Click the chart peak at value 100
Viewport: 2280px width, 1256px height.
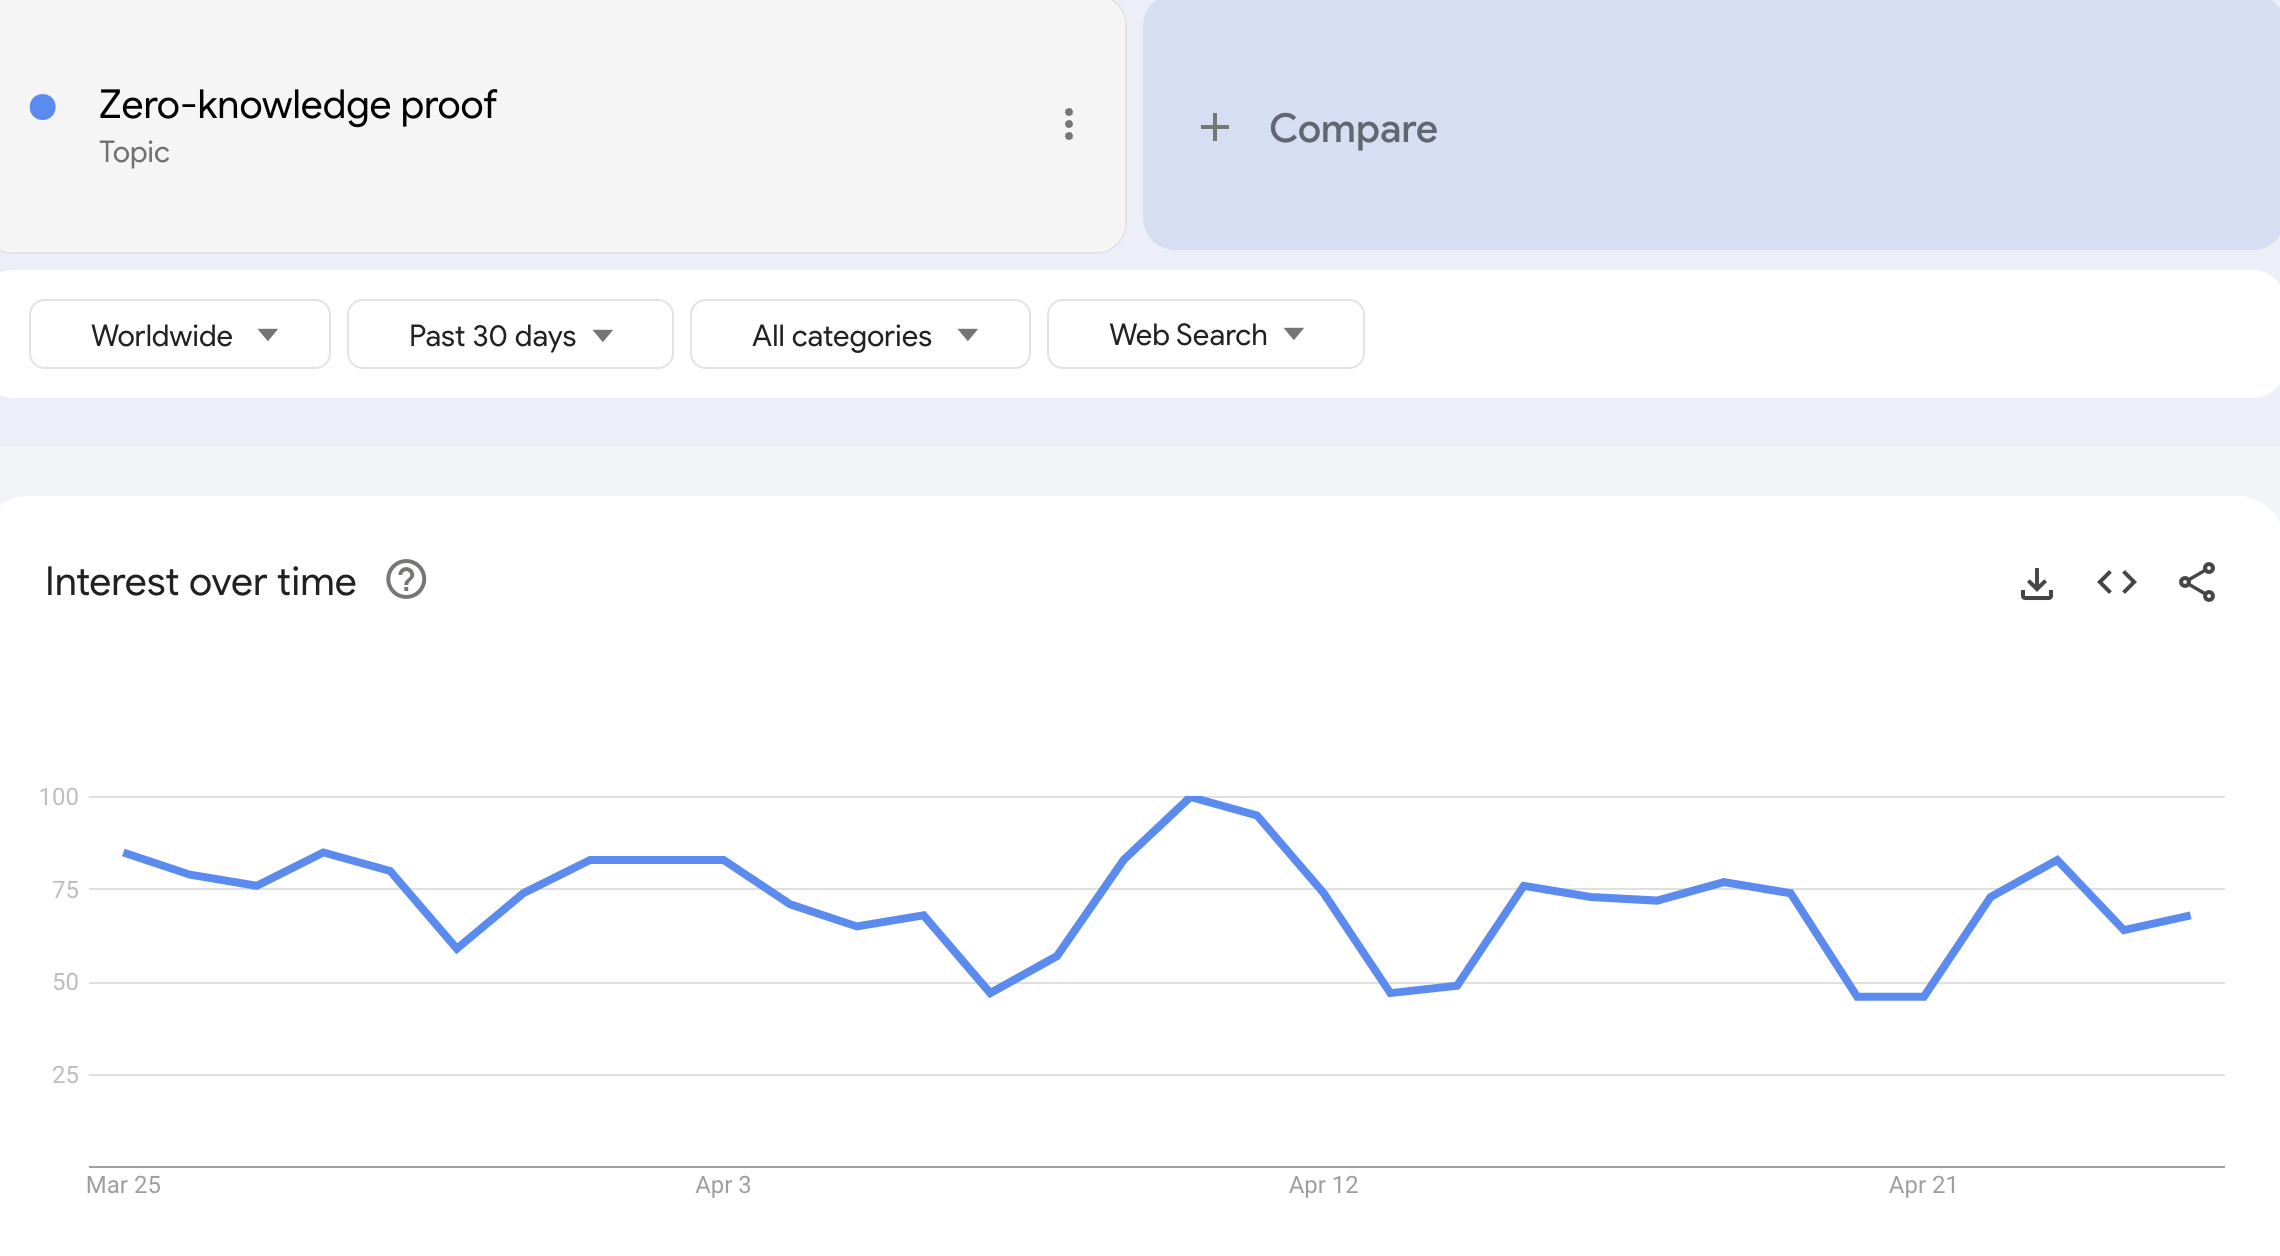point(1190,798)
